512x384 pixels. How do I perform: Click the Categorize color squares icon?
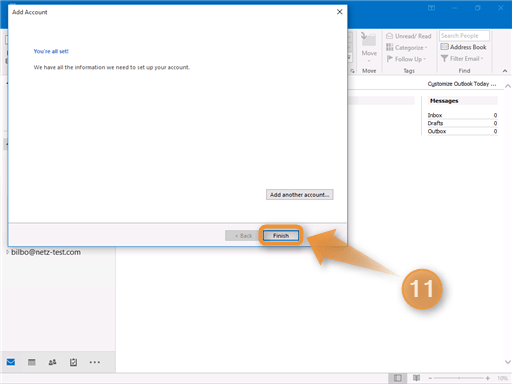click(x=389, y=47)
